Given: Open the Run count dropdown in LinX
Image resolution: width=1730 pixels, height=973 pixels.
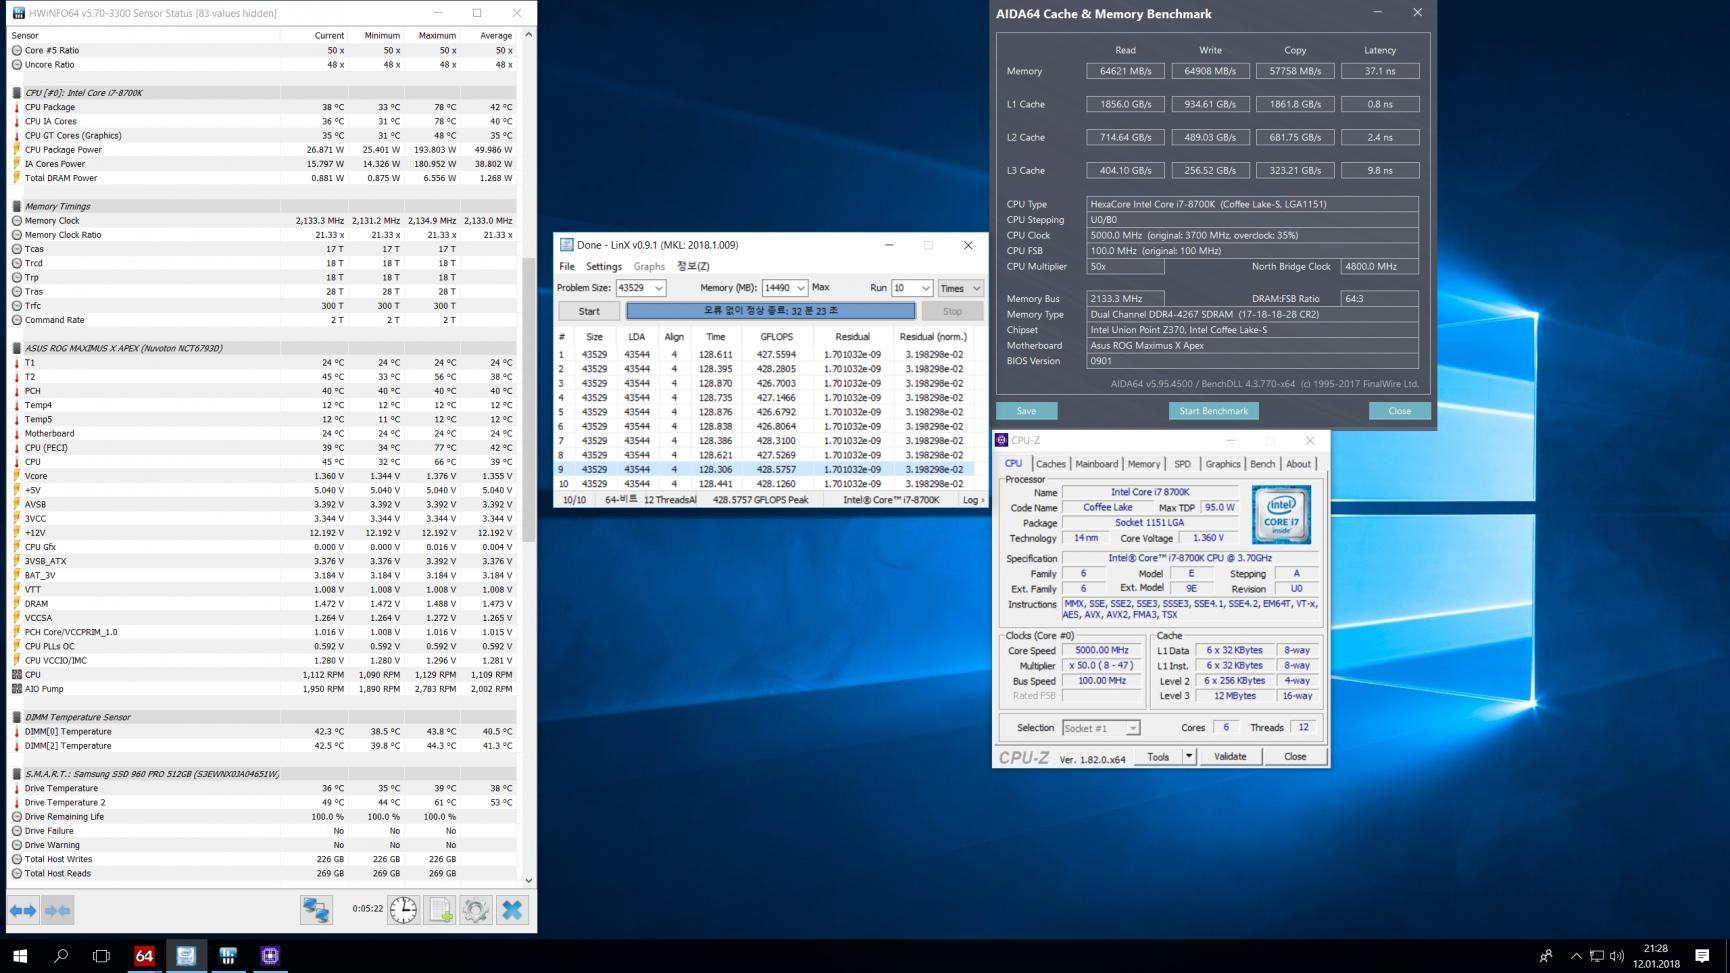Looking at the screenshot, I should (x=925, y=288).
